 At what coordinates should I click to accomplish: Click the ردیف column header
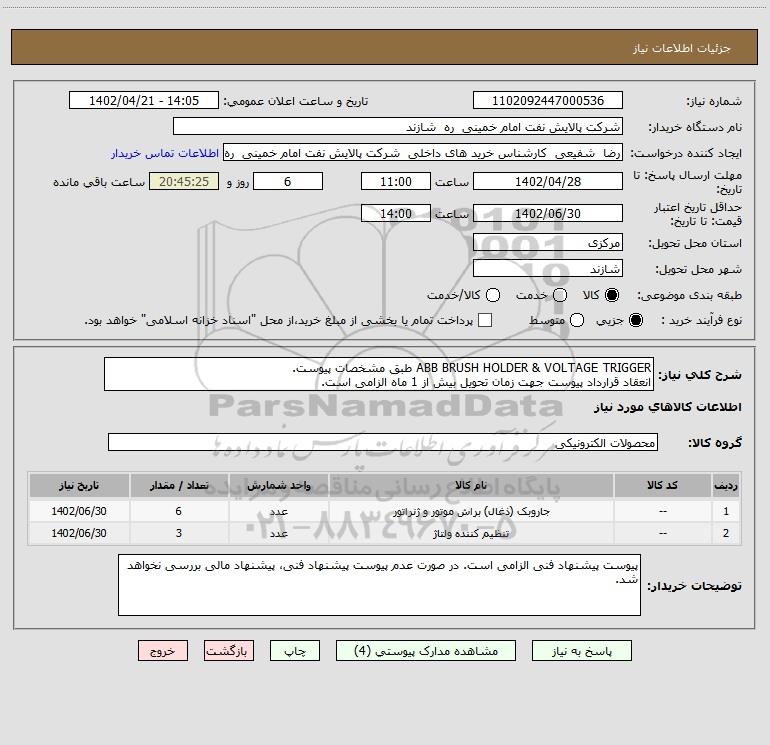pyautogui.click(x=726, y=485)
